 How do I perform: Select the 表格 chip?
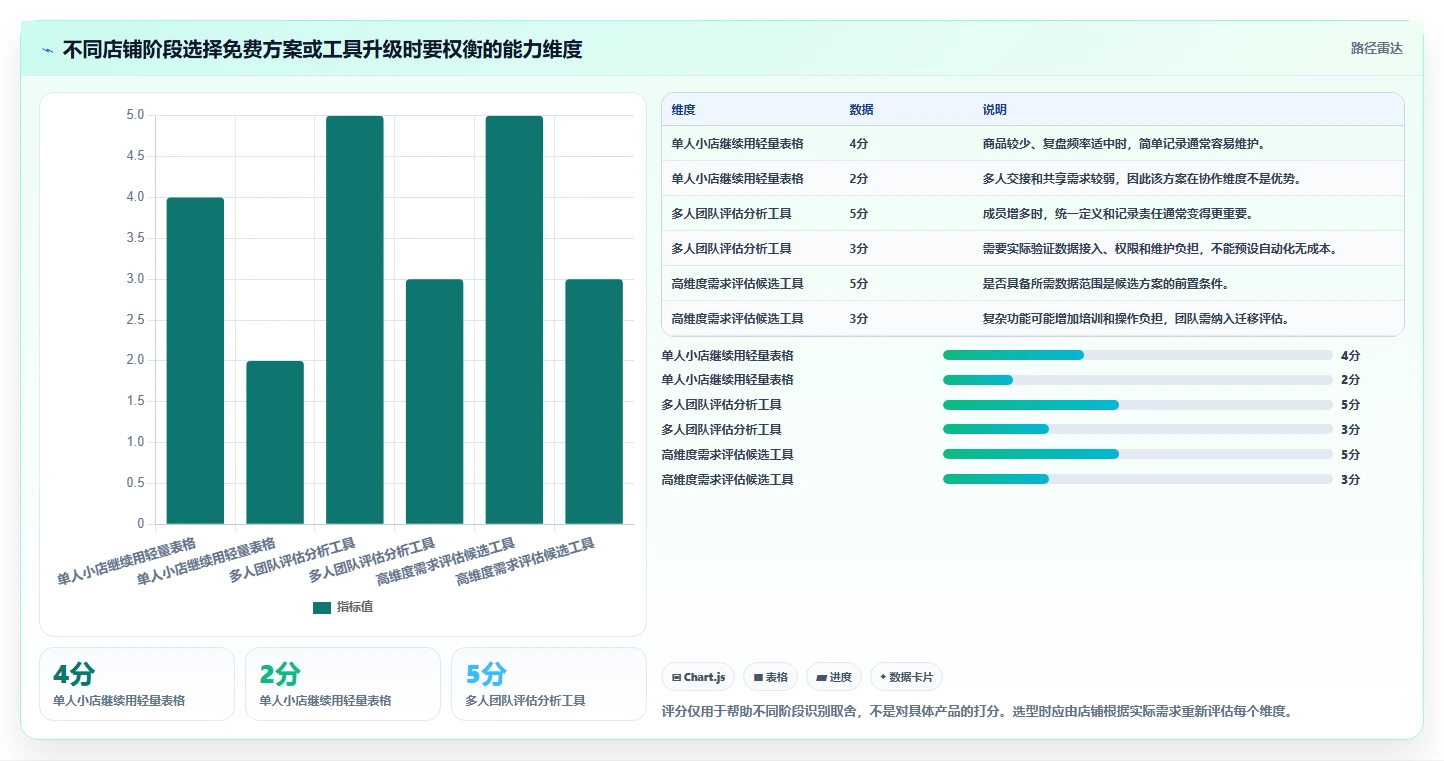pos(770,677)
